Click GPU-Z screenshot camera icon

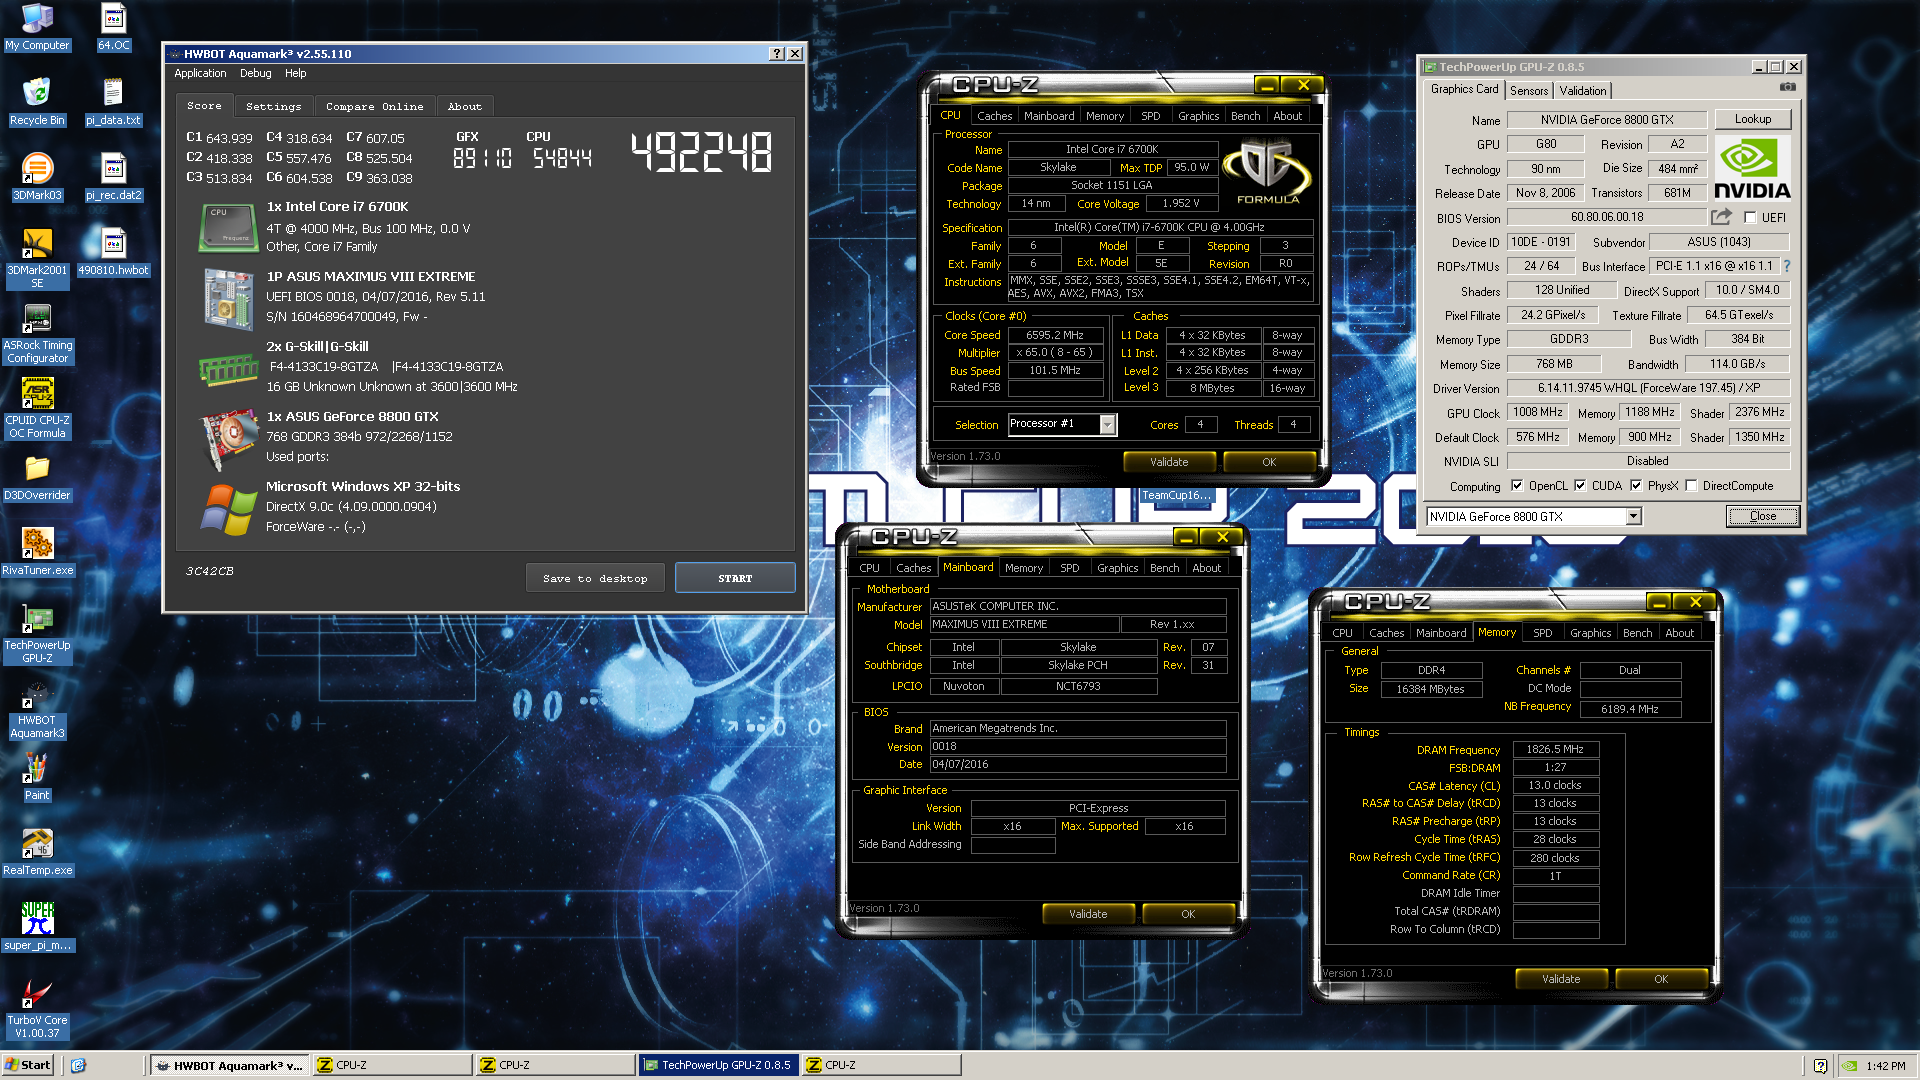pos(1788,88)
